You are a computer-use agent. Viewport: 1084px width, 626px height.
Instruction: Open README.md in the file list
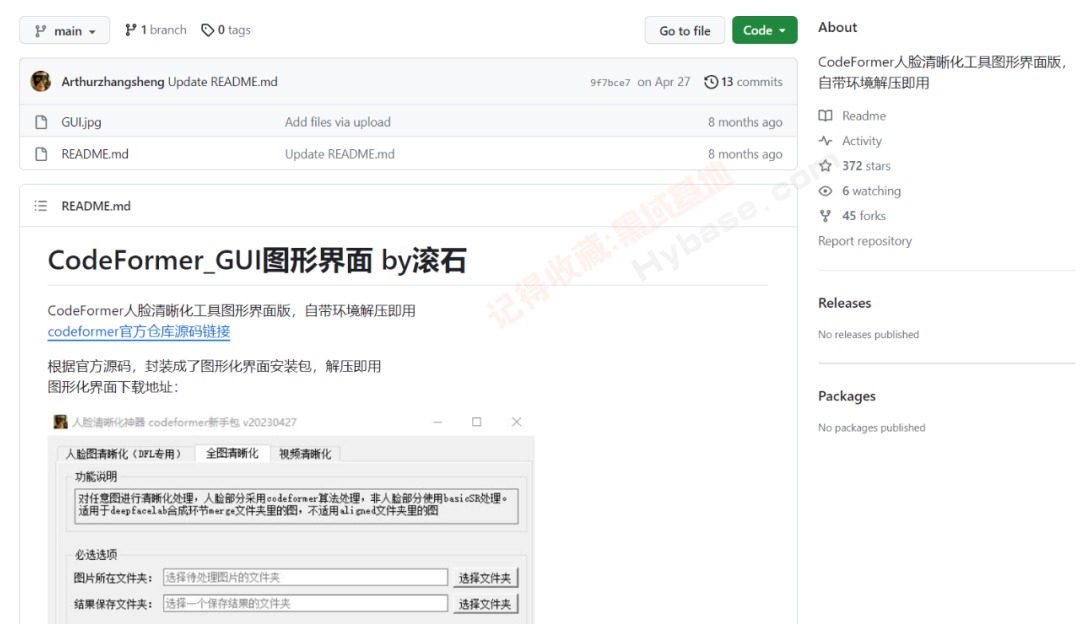(x=95, y=153)
